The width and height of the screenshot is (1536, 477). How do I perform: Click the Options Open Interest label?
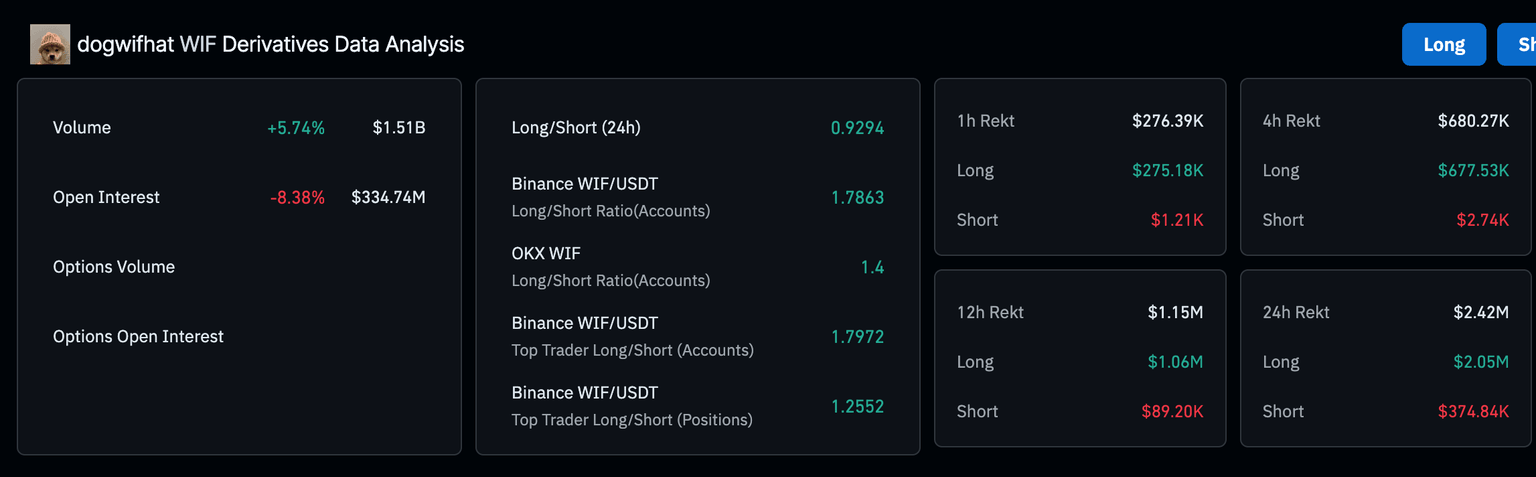pyautogui.click(x=138, y=337)
